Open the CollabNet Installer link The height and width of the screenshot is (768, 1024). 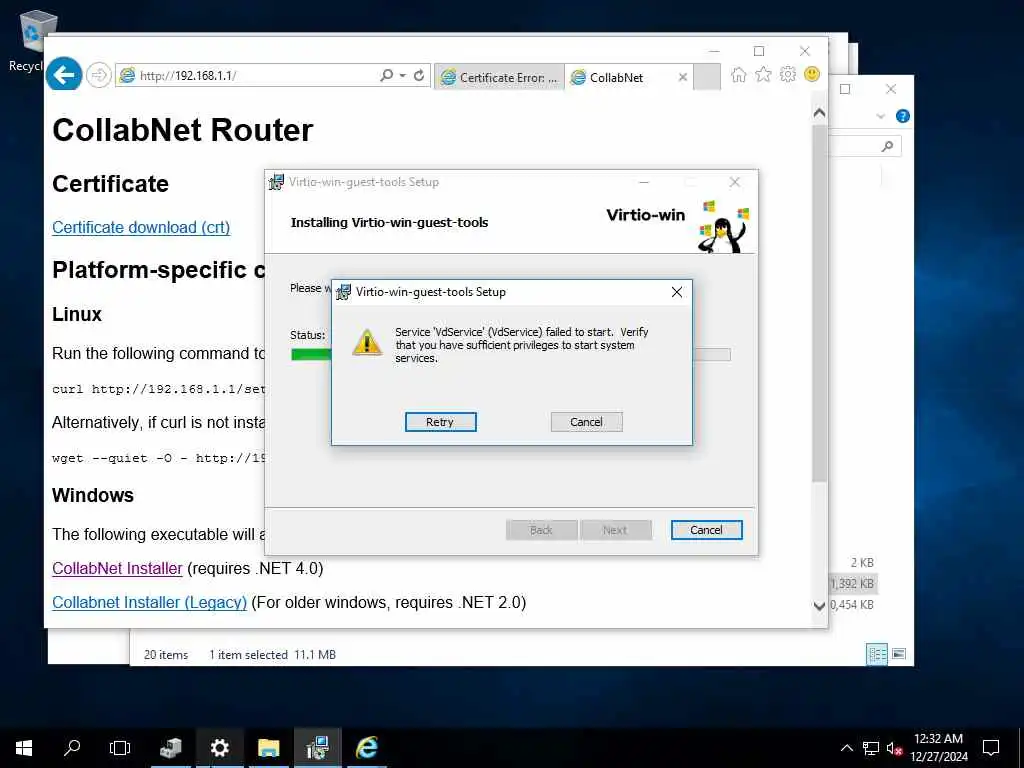(118, 568)
